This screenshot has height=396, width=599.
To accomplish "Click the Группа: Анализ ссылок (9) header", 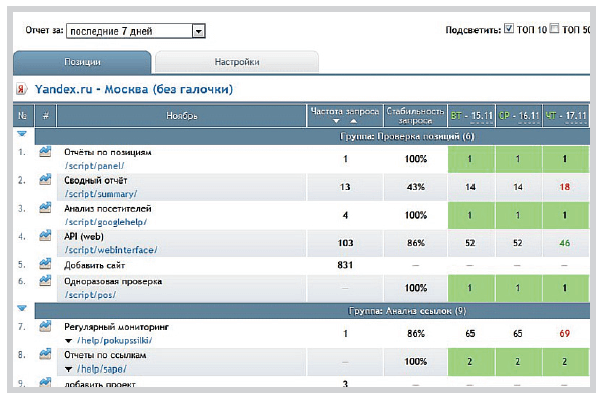I will (407, 311).
